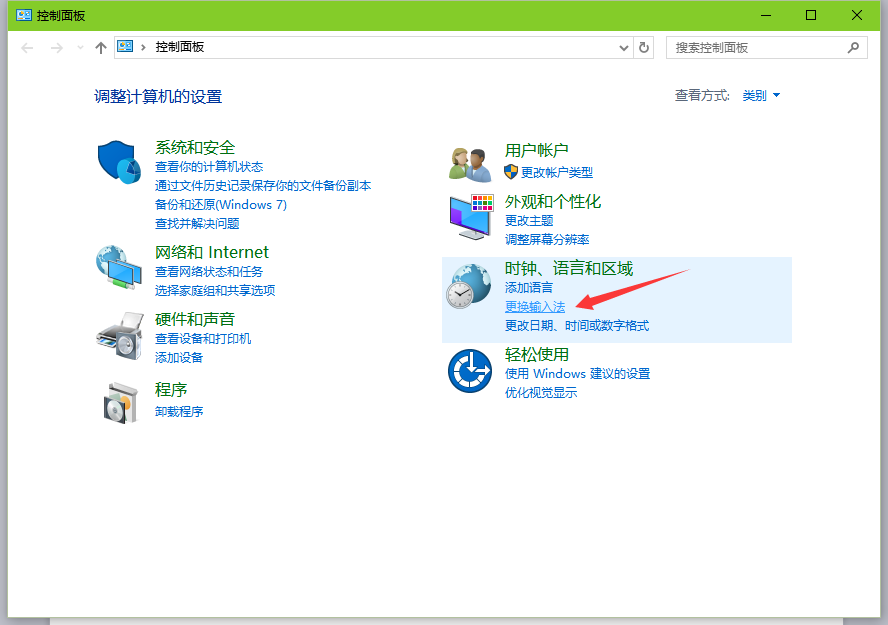The width and height of the screenshot is (888, 625).
Task: Click the Ease of Access icon
Action: 468,371
